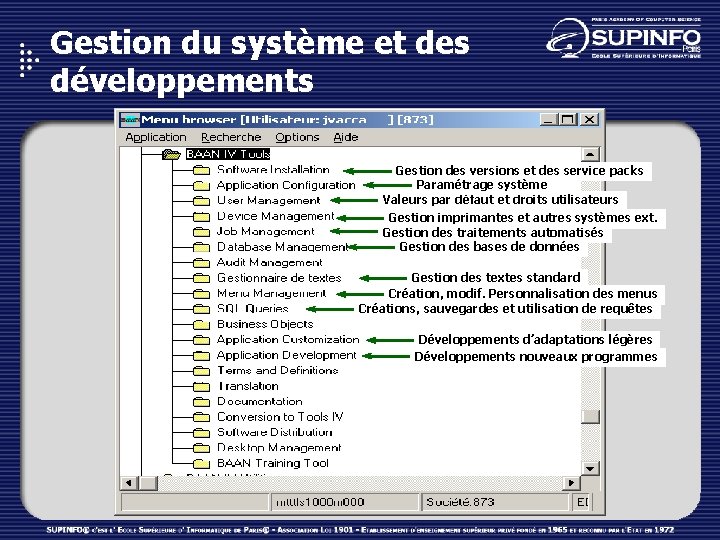720x540 pixels.
Task: Select Terms and Definitions in the tree
Action: [278, 371]
